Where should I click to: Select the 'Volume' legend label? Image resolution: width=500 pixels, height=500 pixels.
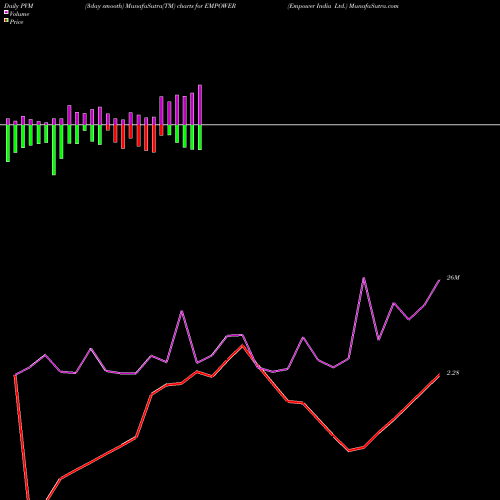tap(19, 14)
